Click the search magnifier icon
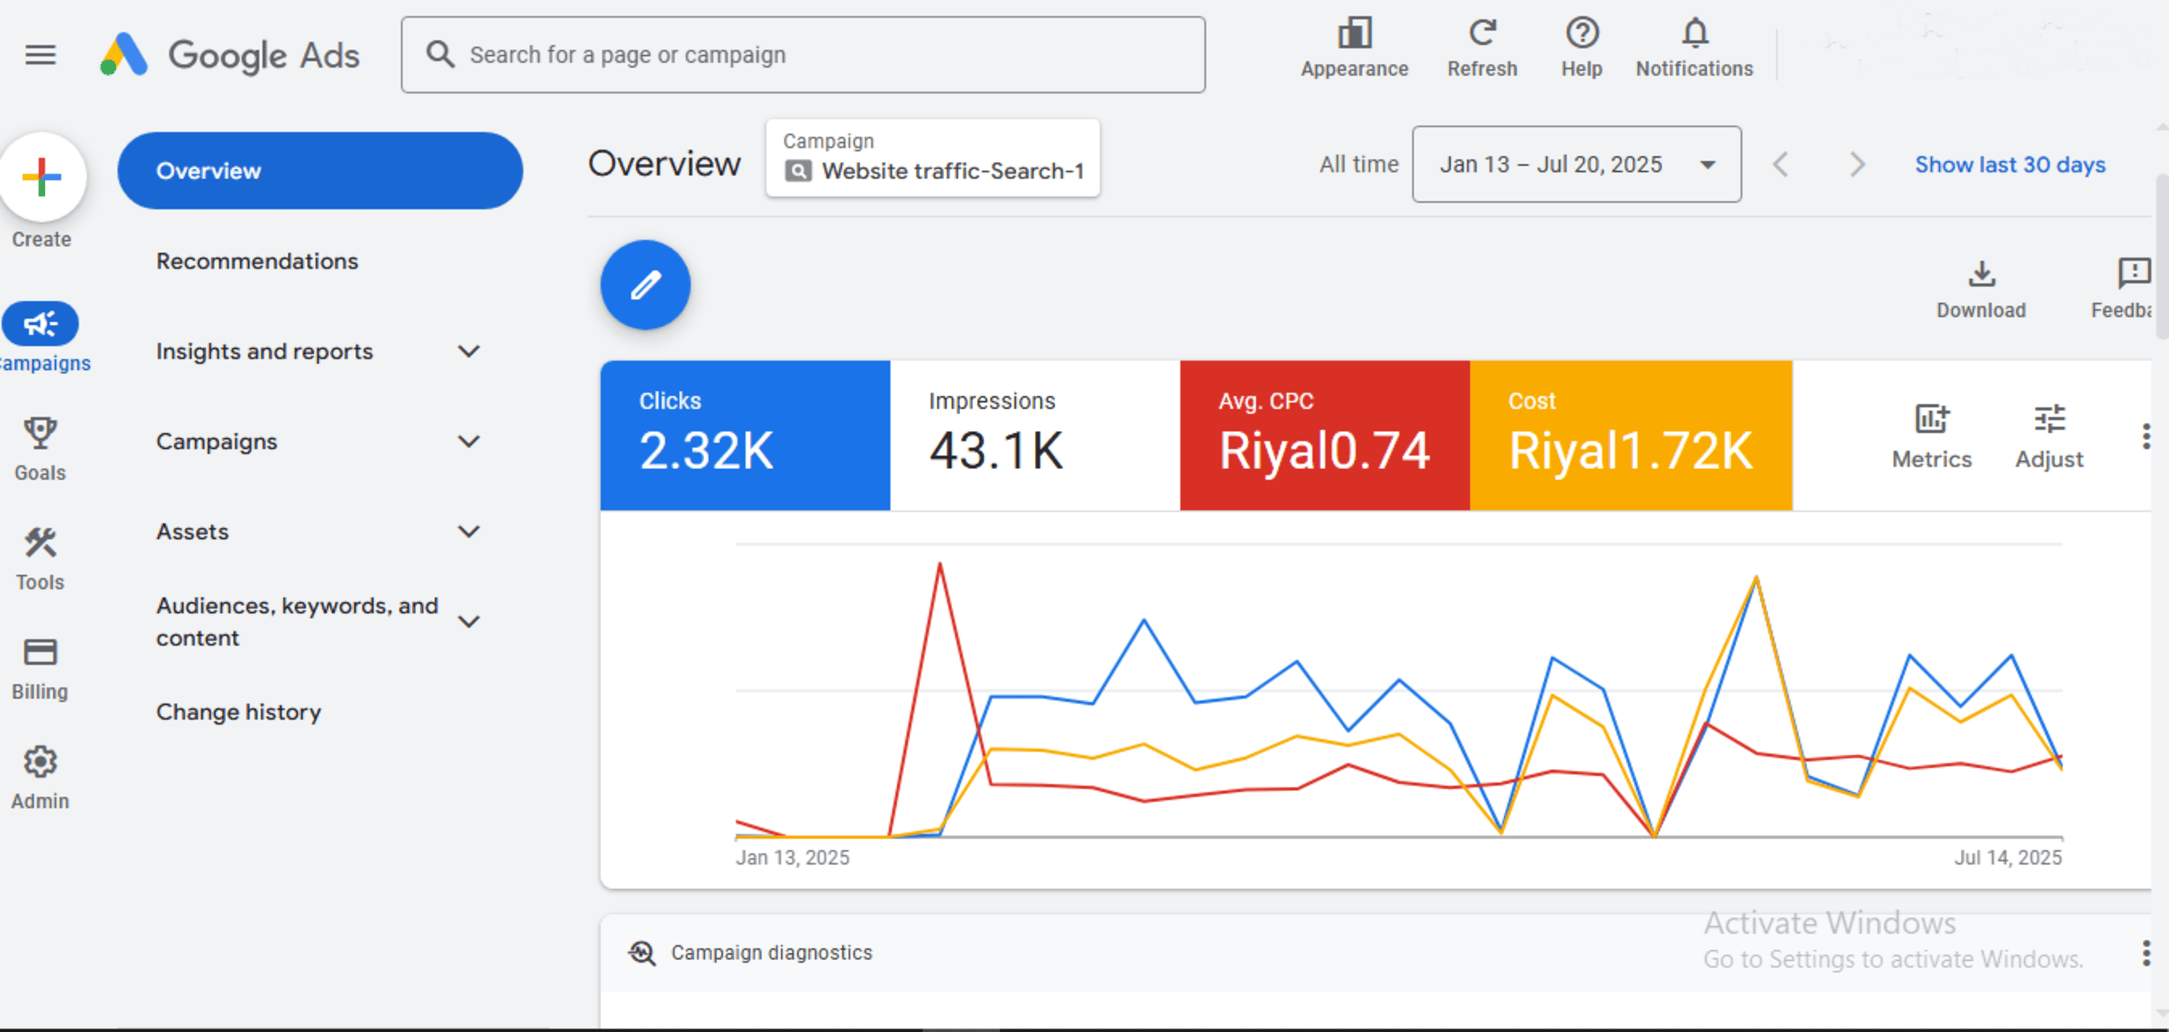2169x1032 pixels. [440, 54]
